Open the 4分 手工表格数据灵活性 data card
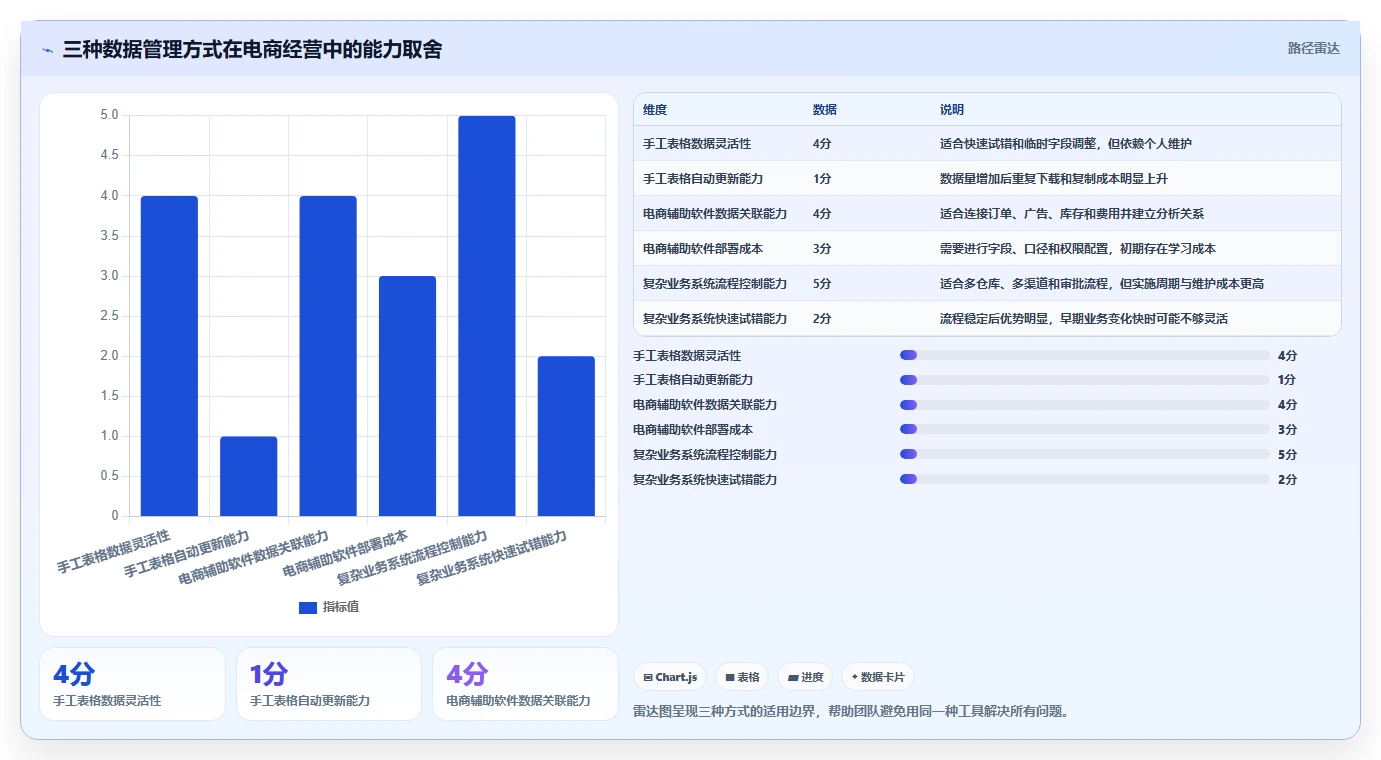This screenshot has height=760, width=1381. click(132, 684)
